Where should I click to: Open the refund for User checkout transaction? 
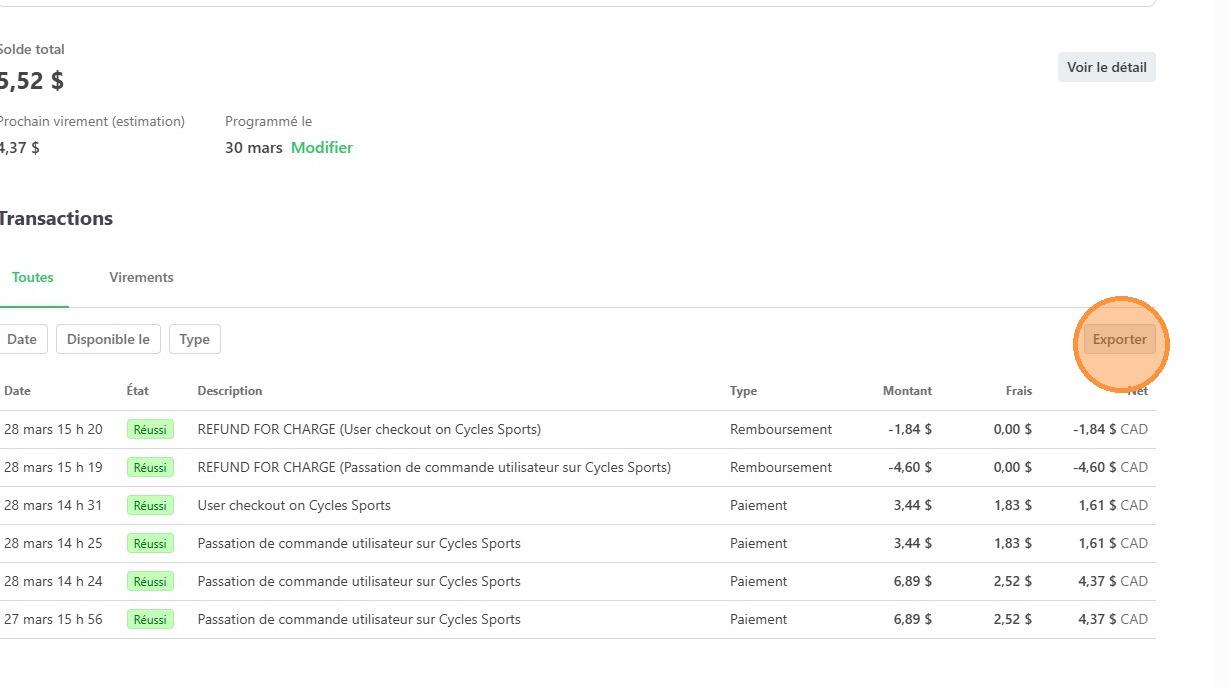369,430
